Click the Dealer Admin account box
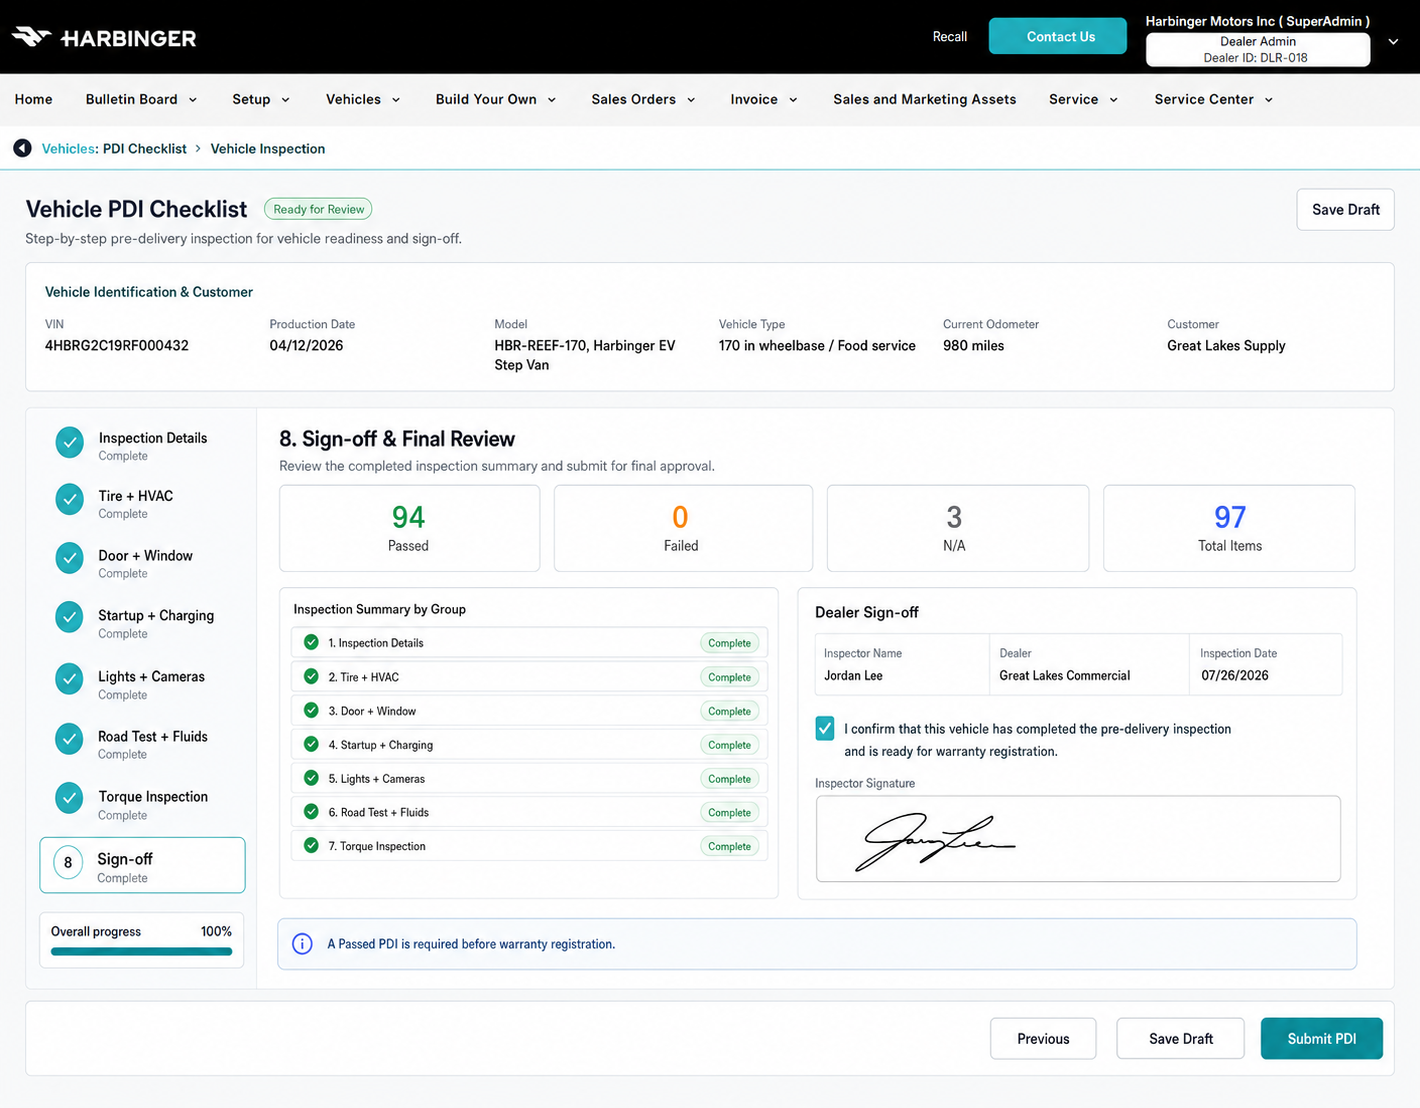Screen dimensions: 1420x1108 tap(1257, 49)
